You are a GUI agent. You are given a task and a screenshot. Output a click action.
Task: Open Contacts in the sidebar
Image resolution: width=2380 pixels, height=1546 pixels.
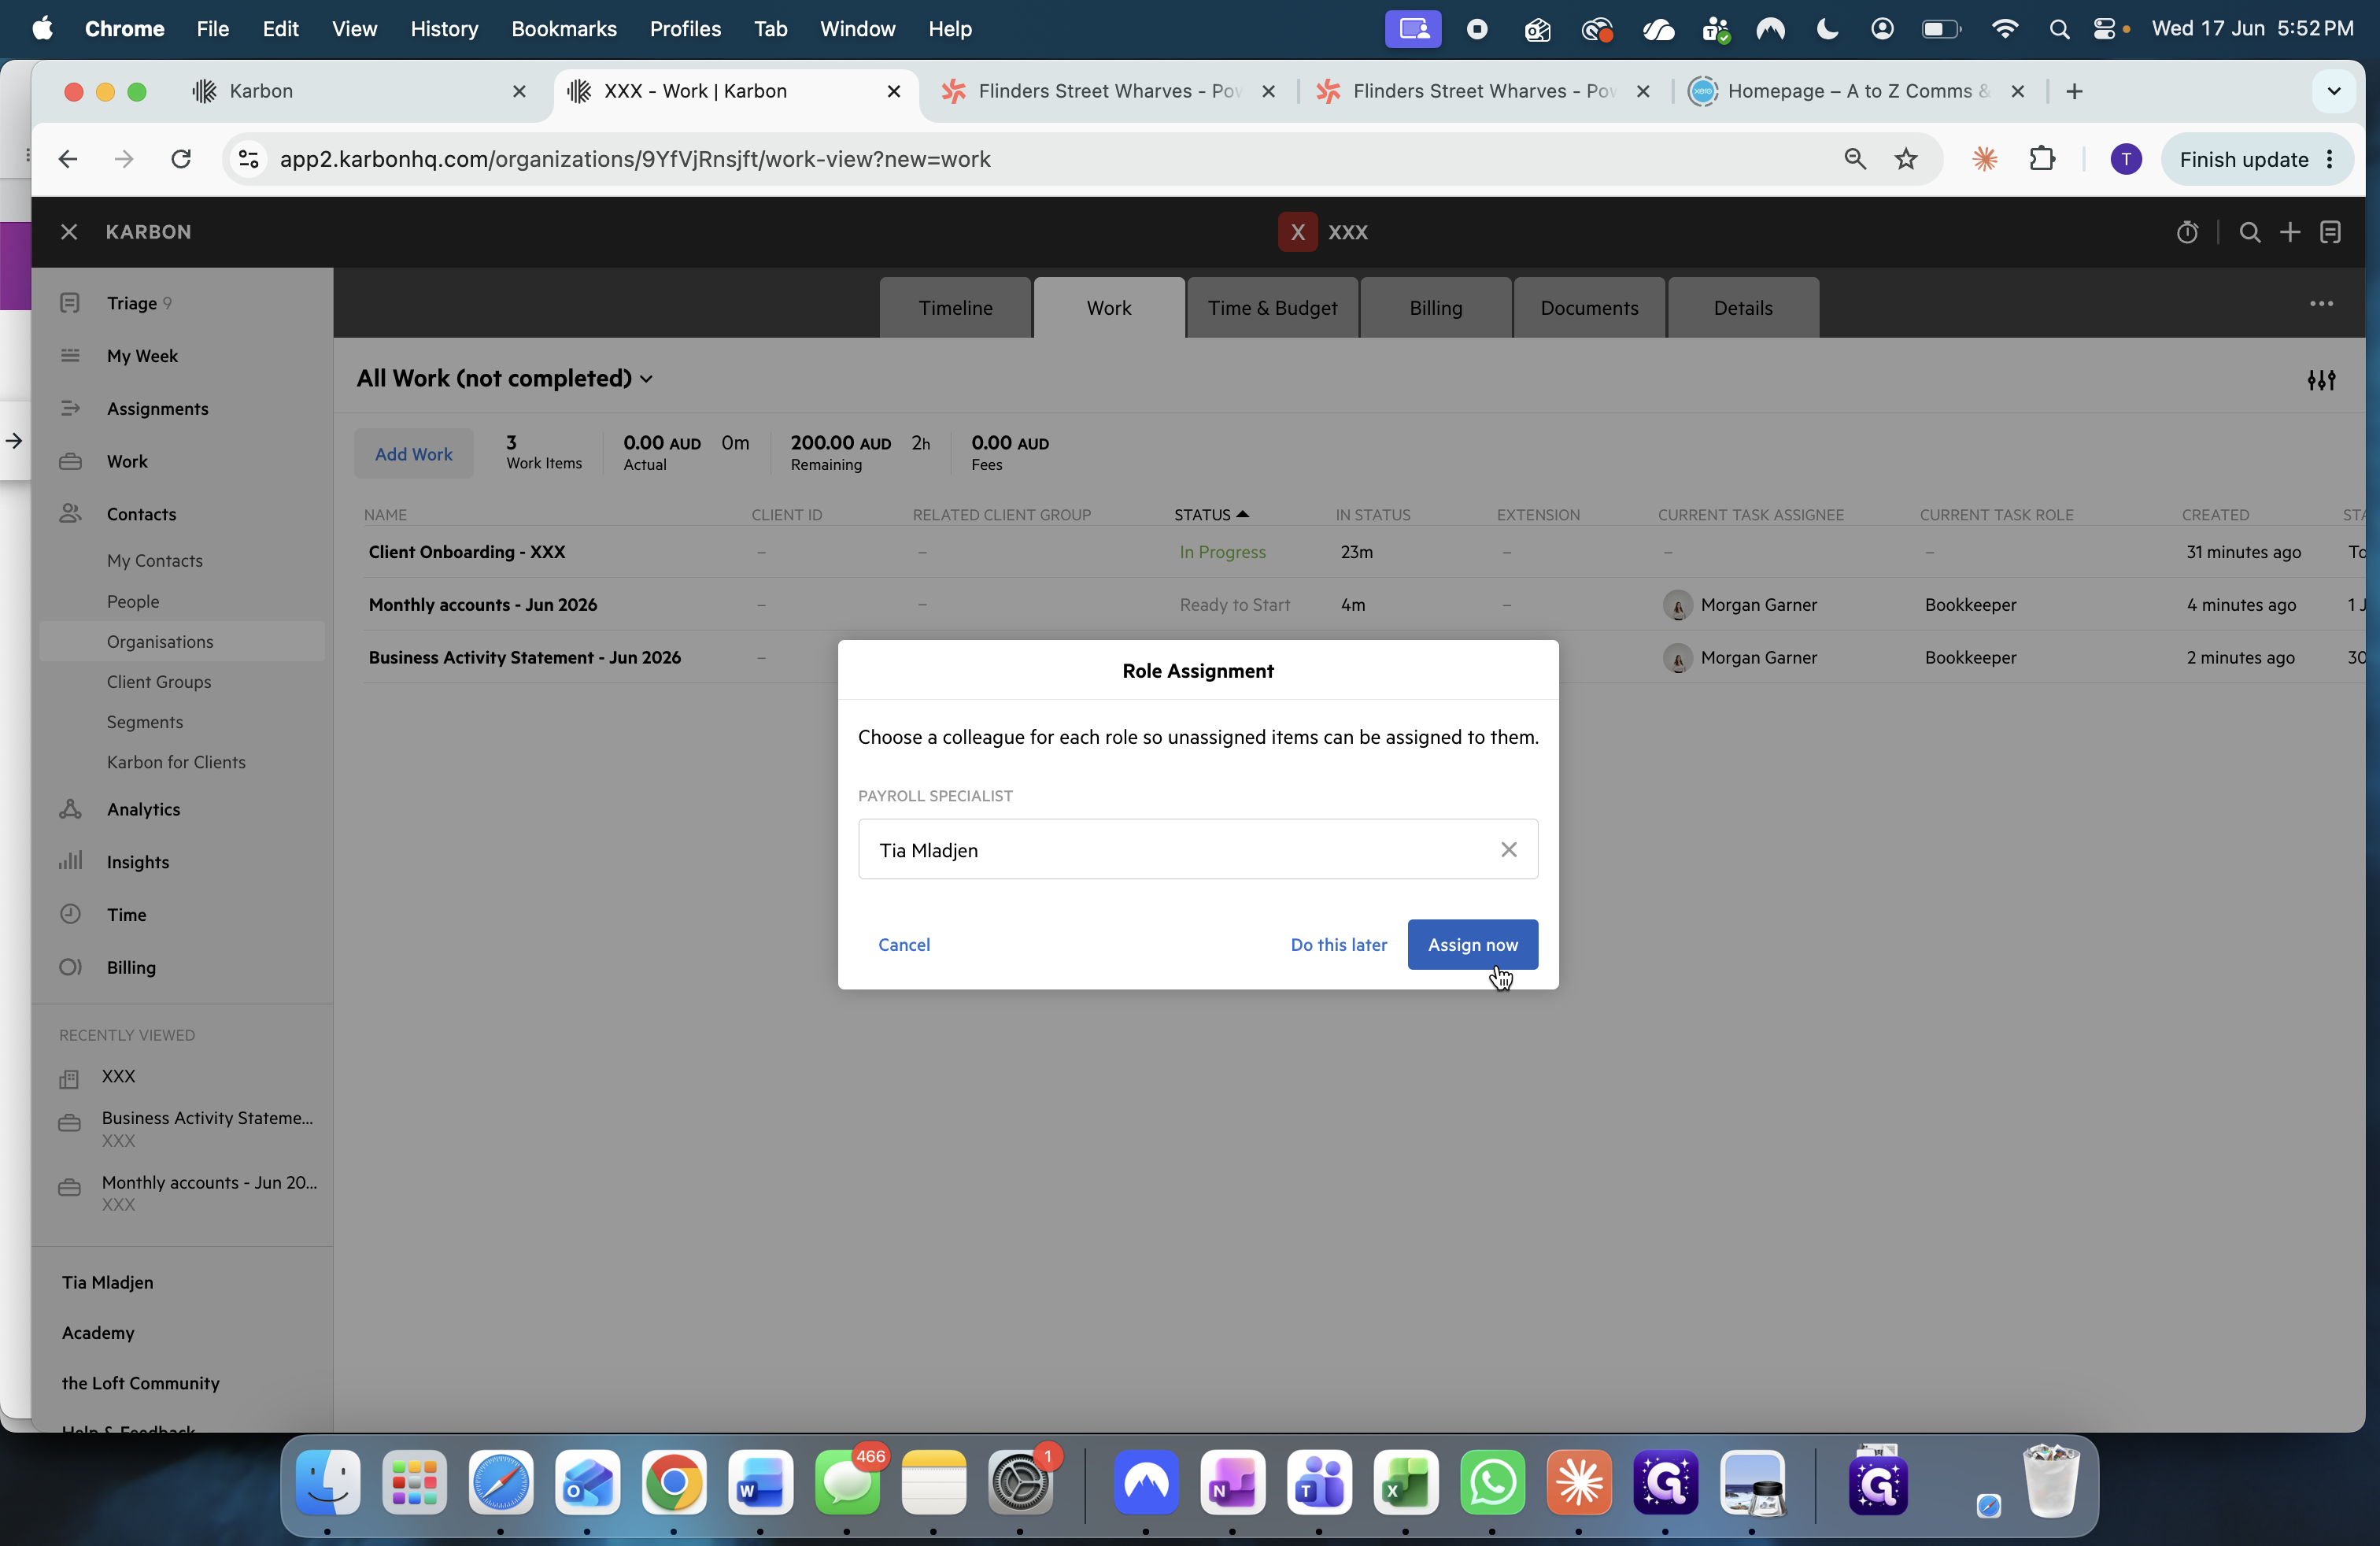[141, 513]
